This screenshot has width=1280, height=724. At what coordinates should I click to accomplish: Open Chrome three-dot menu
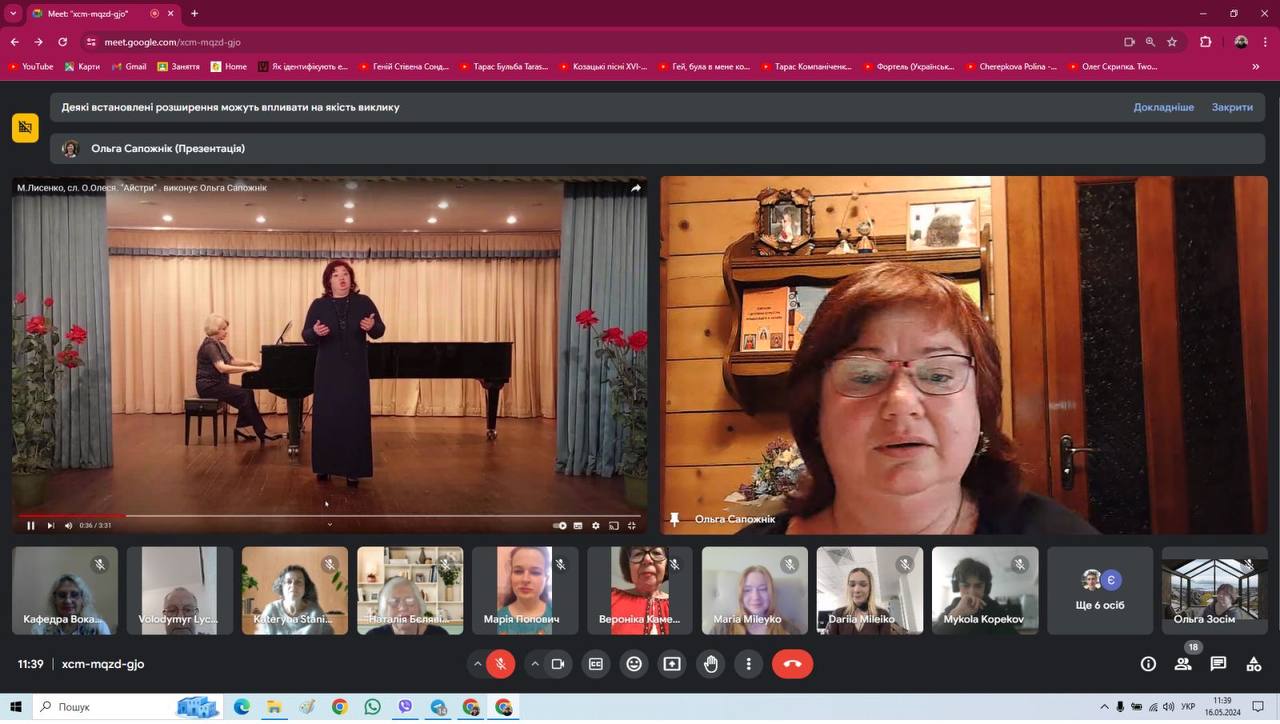[1265, 42]
